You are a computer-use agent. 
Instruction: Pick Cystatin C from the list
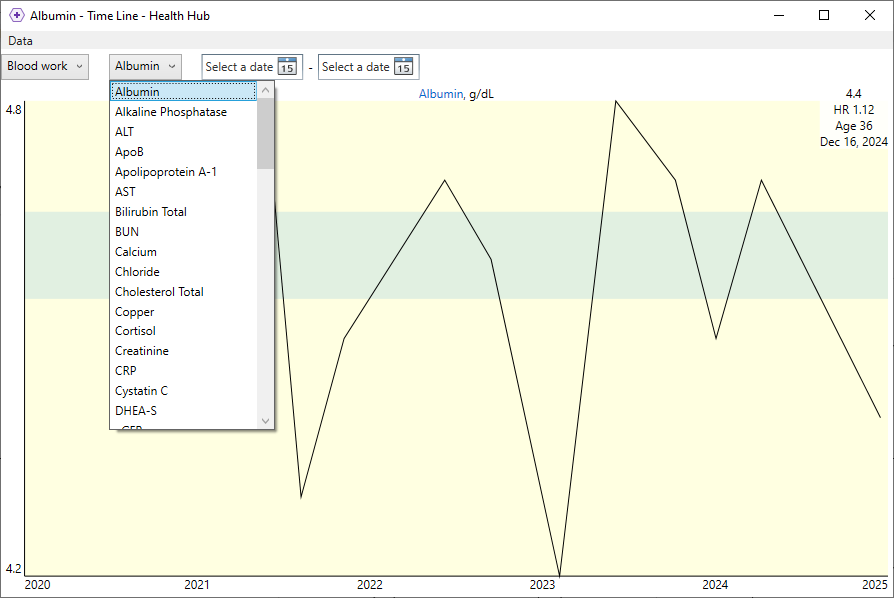(x=141, y=391)
